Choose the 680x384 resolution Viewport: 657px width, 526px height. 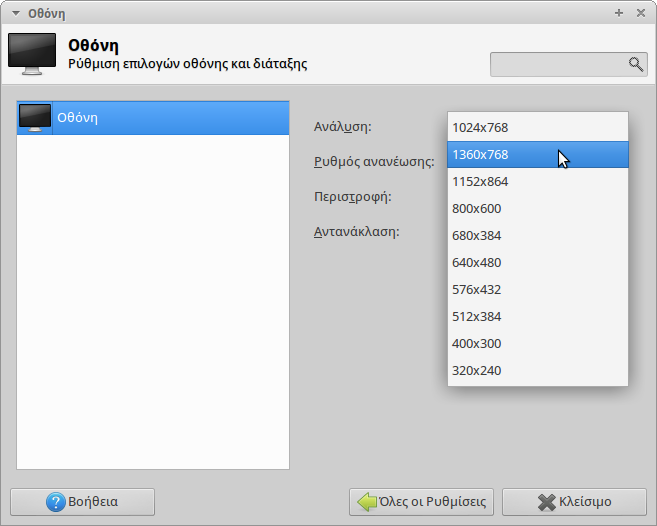(x=538, y=236)
